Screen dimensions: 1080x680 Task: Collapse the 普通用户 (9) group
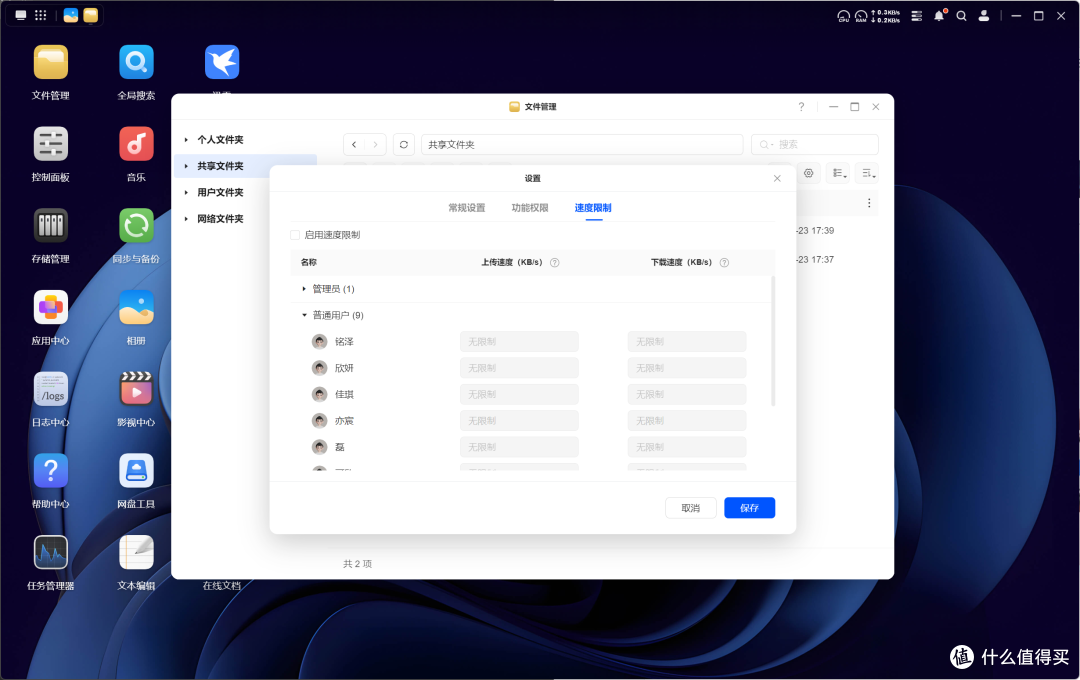click(304, 315)
